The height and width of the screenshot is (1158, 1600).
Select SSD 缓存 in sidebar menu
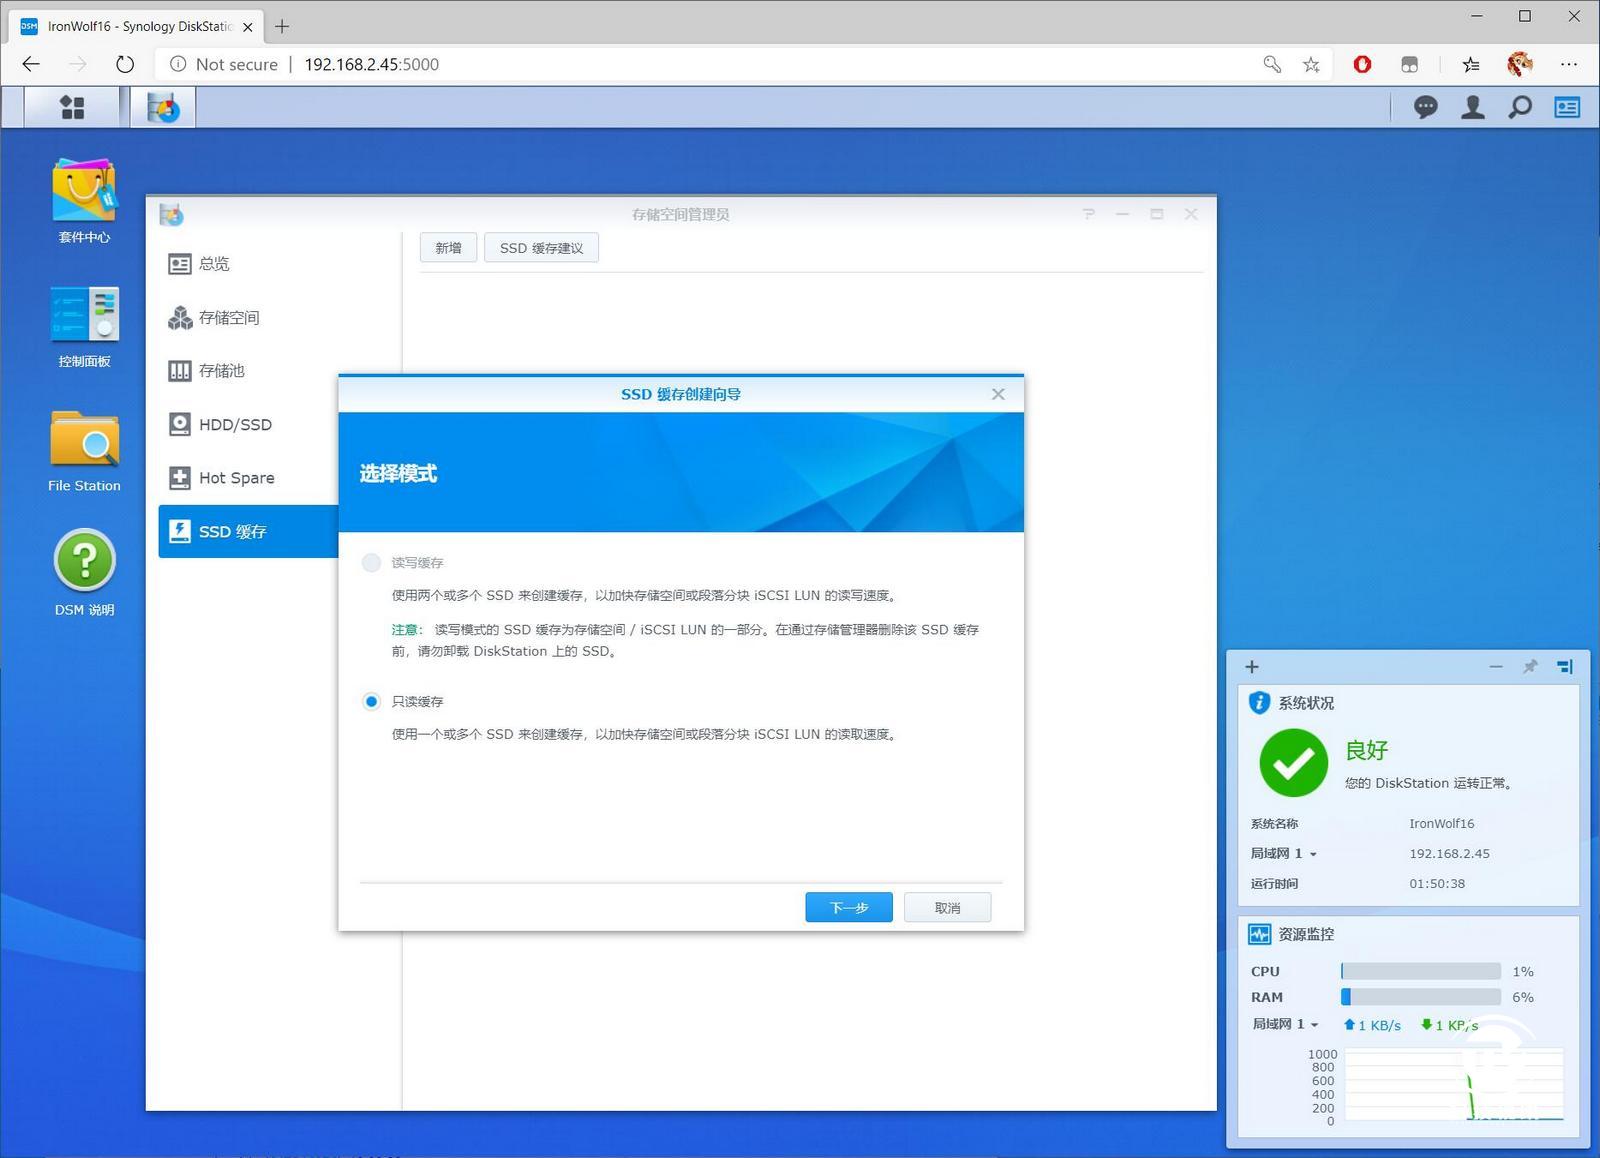point(233,531)
